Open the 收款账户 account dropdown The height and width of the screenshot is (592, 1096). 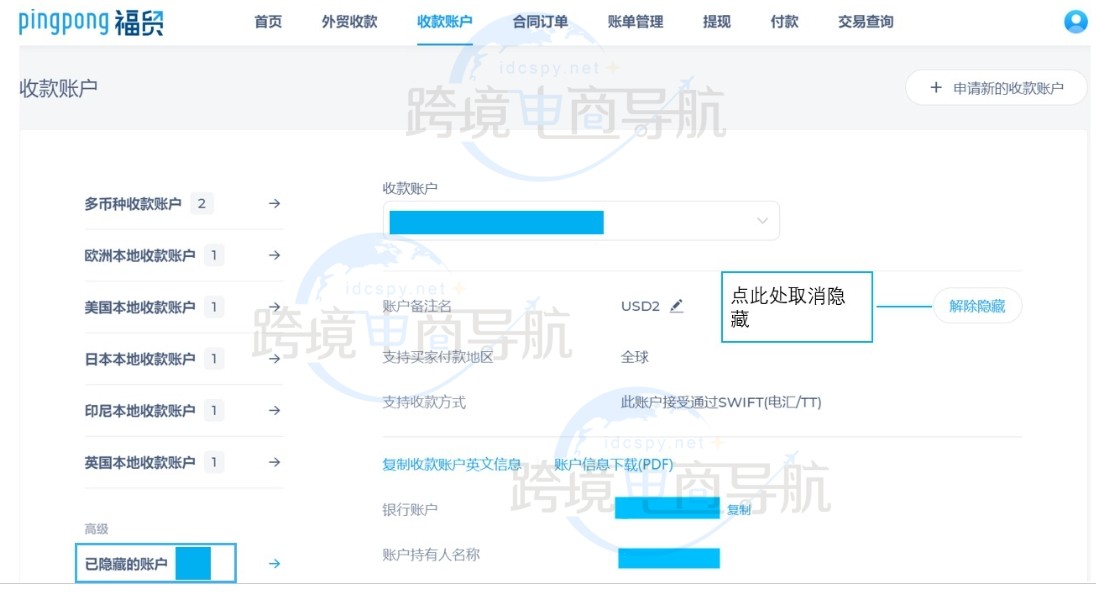[x=761, y=220]
